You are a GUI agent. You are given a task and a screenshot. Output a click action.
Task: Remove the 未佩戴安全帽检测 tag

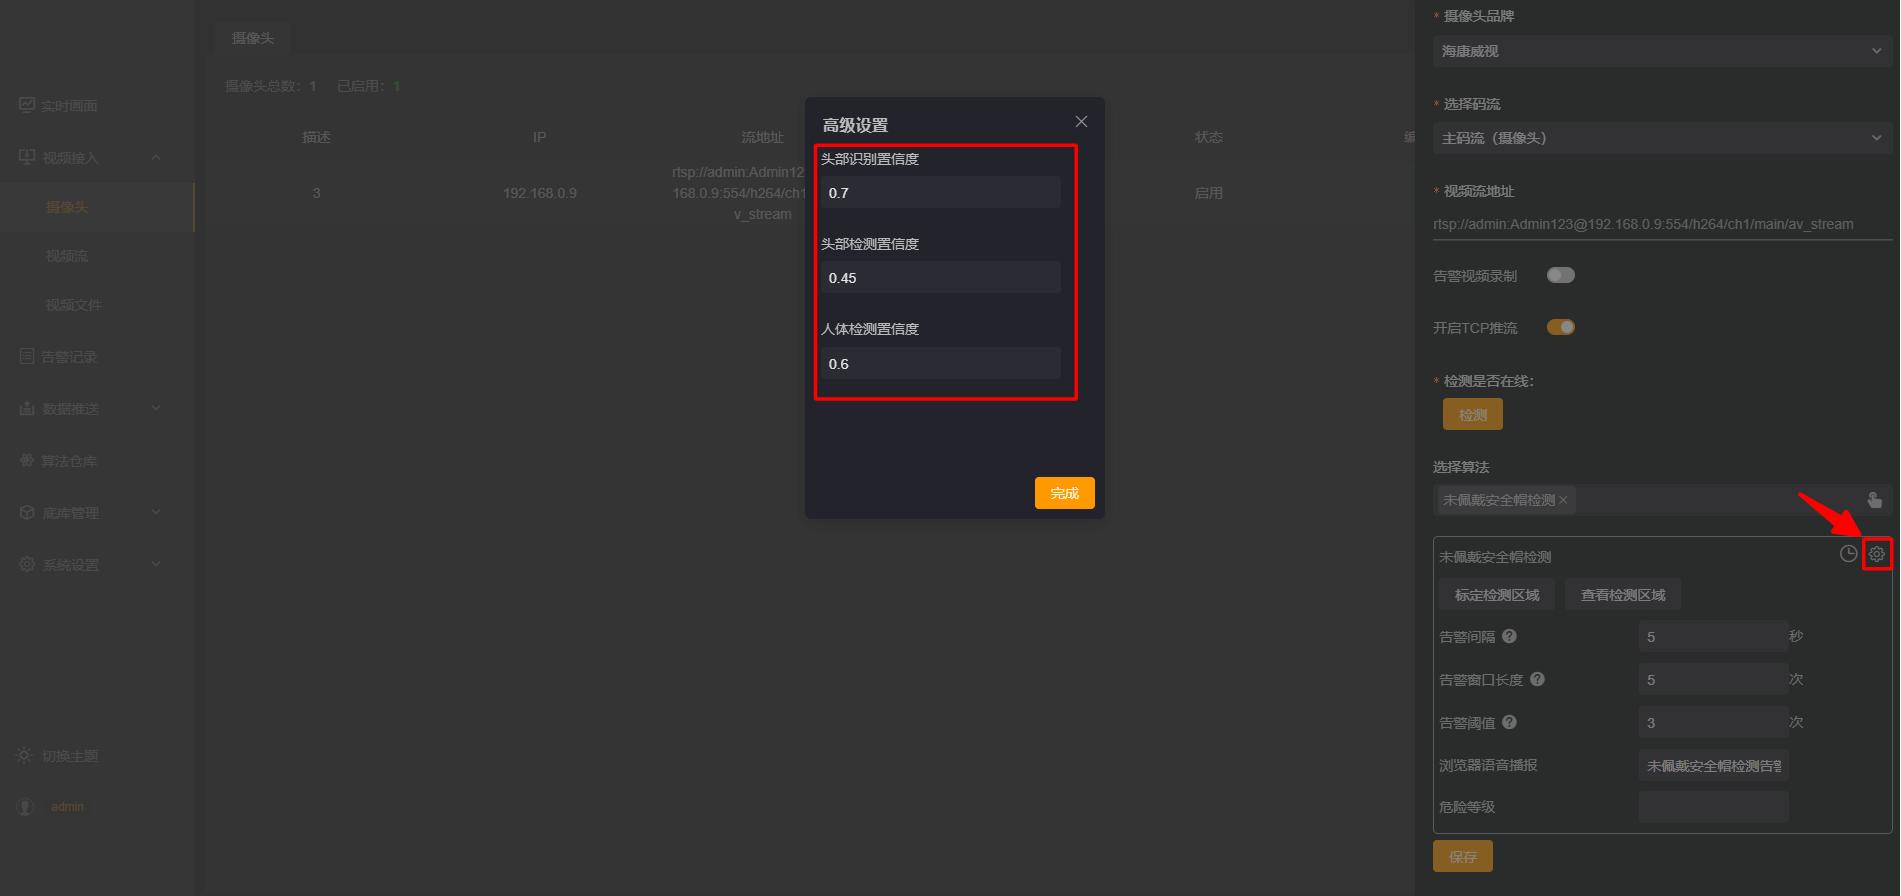click(1563, 500)
